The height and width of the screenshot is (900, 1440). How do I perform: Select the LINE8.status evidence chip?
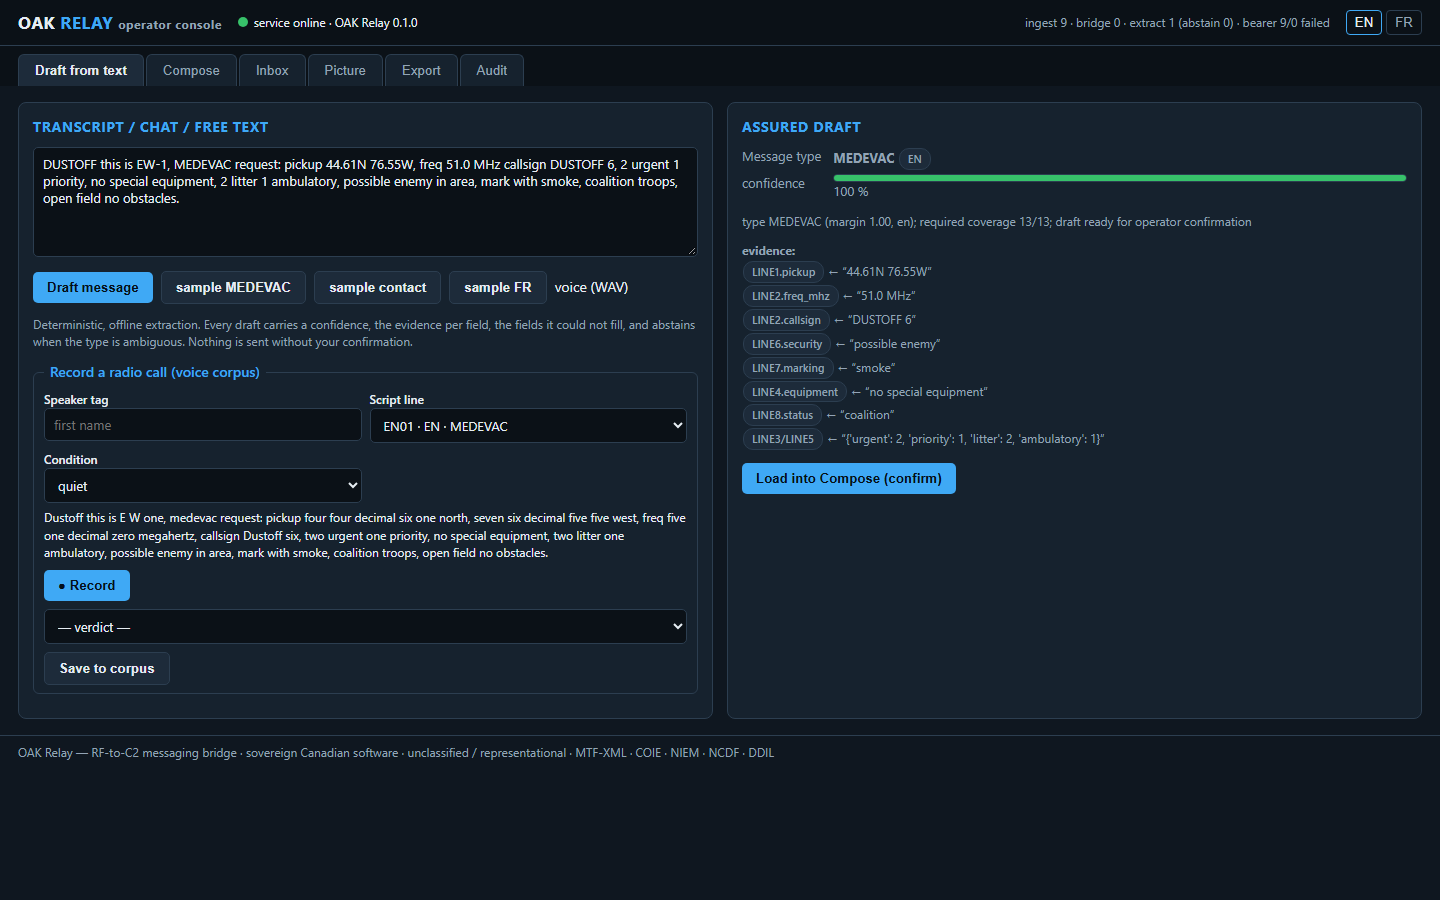point(783,415)
